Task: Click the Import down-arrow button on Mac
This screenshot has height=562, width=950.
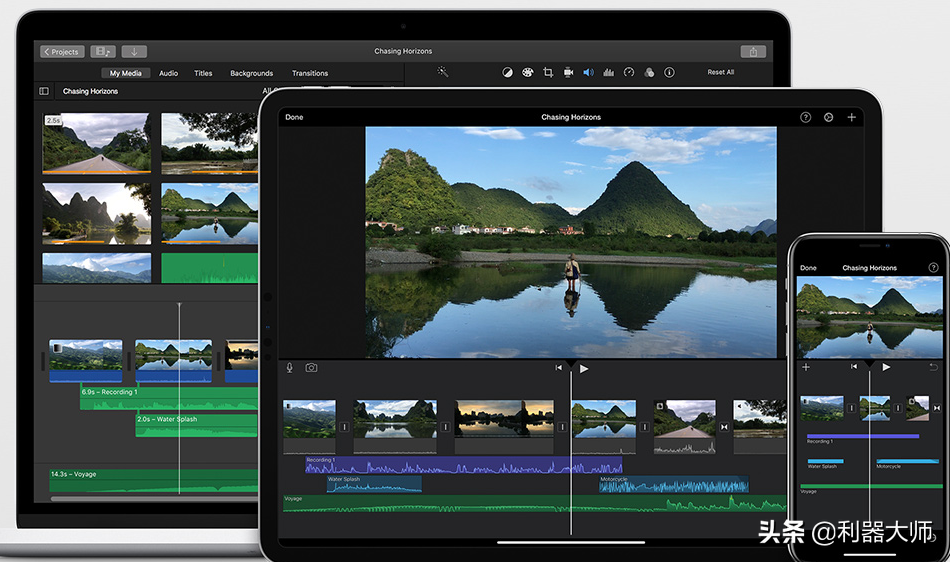Action: coord(134,51)
